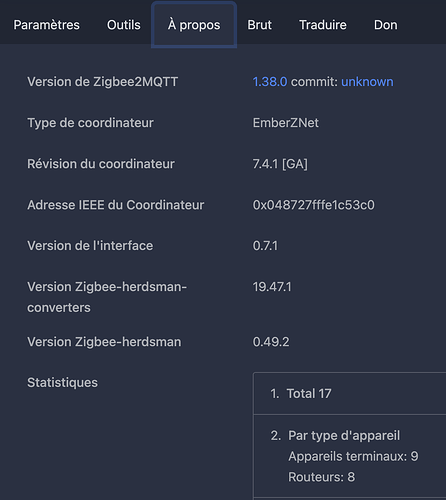Select the À propos tab
This screenshot has width=446, height=500.
tap(194, 25)
